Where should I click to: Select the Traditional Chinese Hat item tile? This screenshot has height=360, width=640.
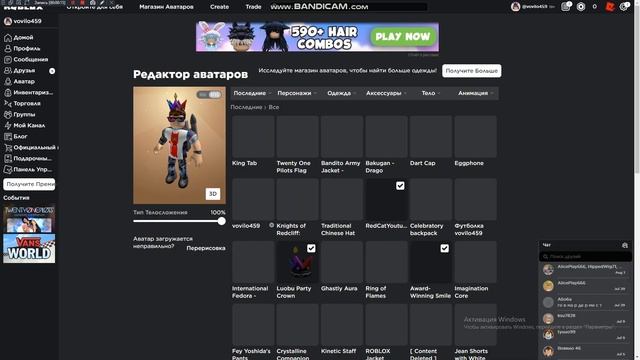click(342, 199)
